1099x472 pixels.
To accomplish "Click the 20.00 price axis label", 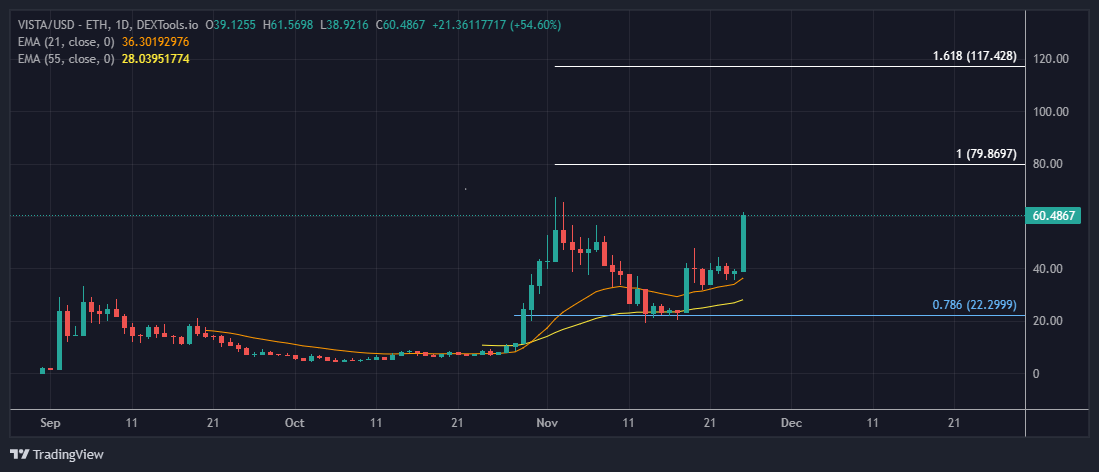I will click(1047, 321).
